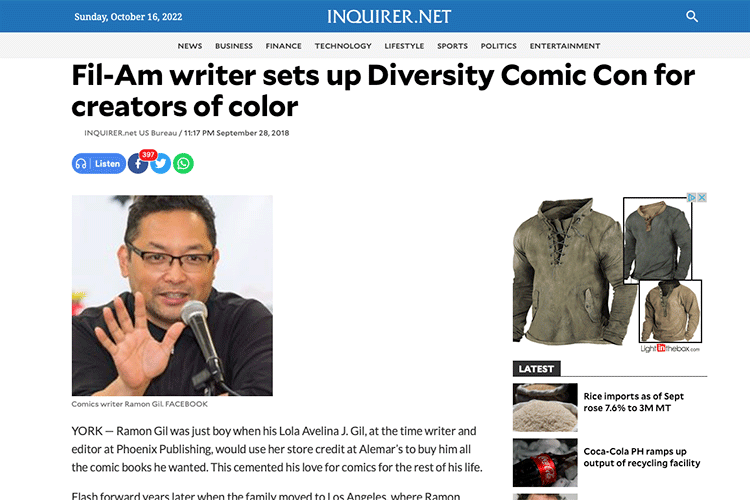Viewport: 750px width, 500px height.
Task: Share article via Twitter icon
Action: pyautogui.click(x=161, y=164)
